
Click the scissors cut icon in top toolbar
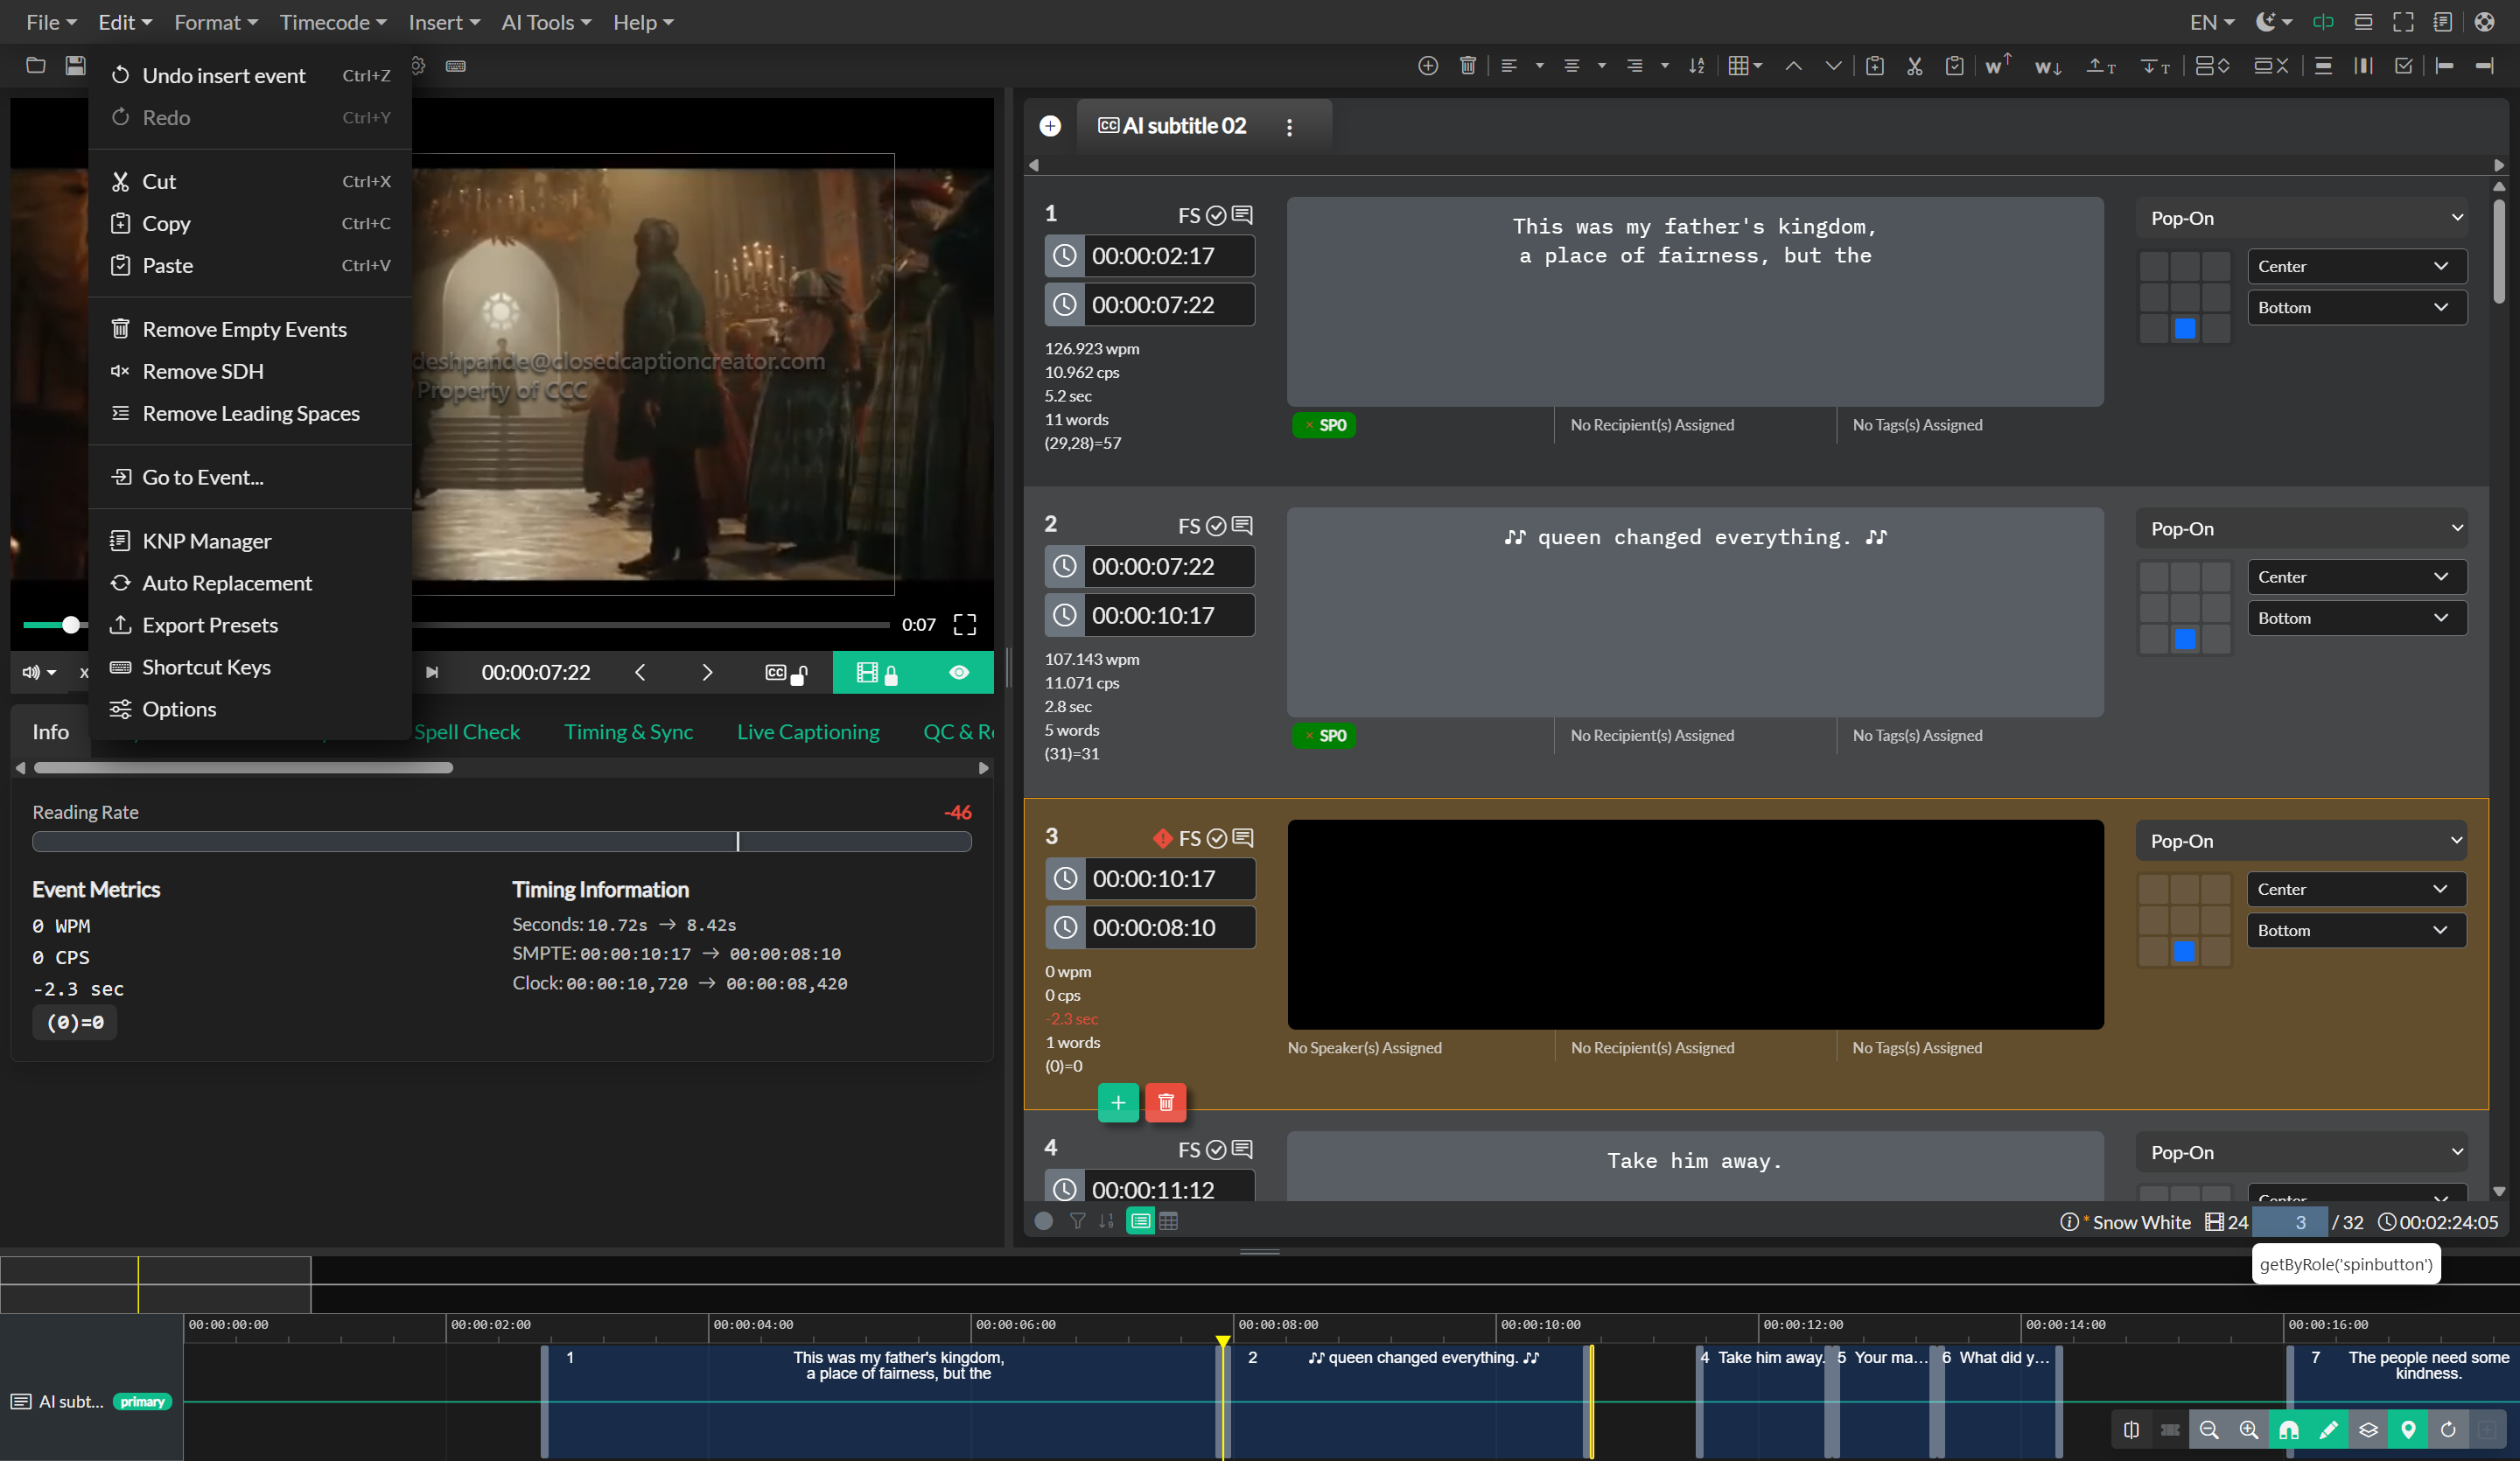tap(1914, 66)
